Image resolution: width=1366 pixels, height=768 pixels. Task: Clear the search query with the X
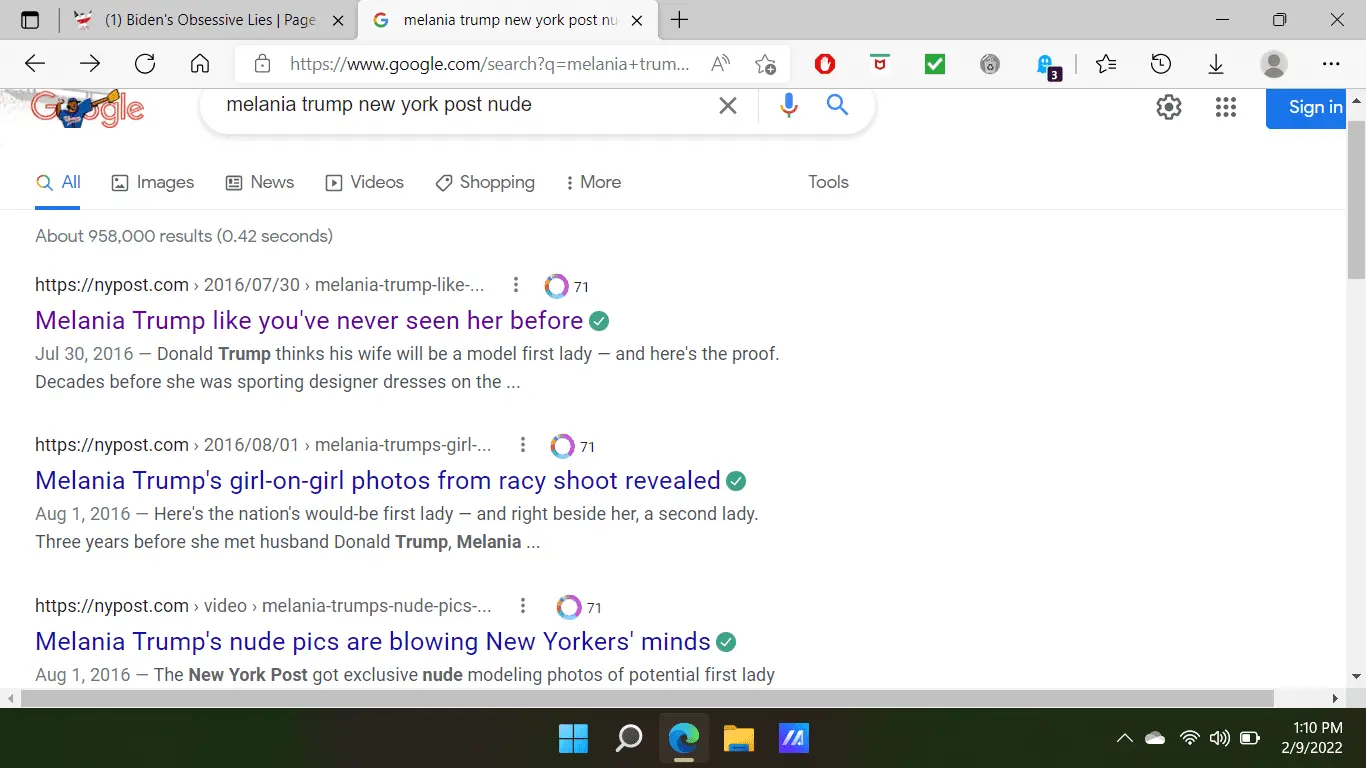728,105
